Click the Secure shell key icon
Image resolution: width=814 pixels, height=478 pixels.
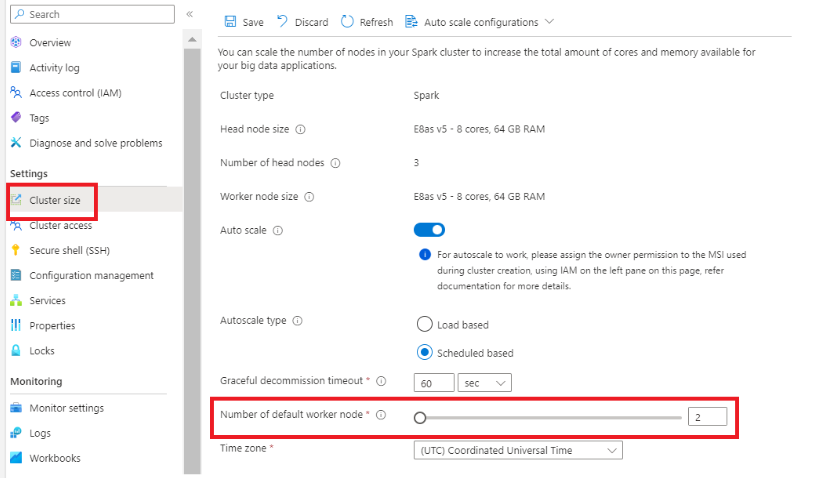coord(16,250)
